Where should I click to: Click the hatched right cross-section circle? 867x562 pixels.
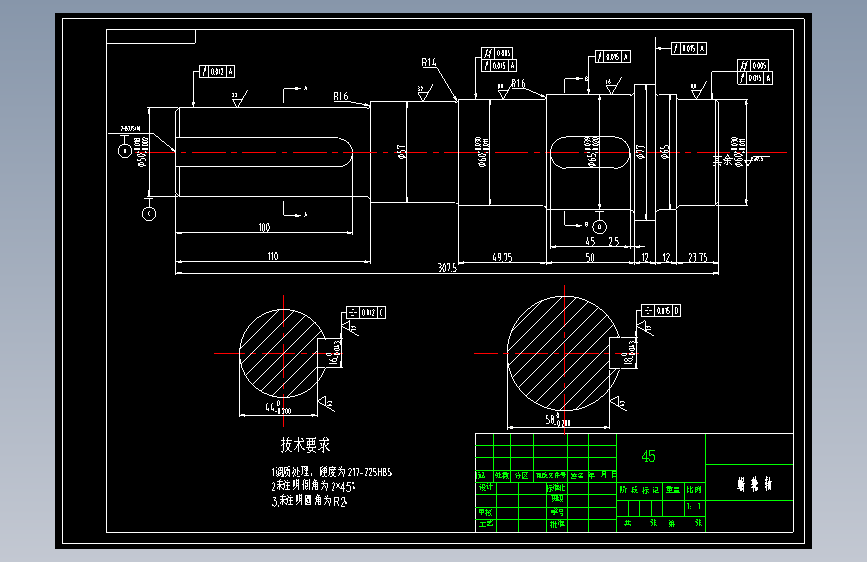click(563, 353)
